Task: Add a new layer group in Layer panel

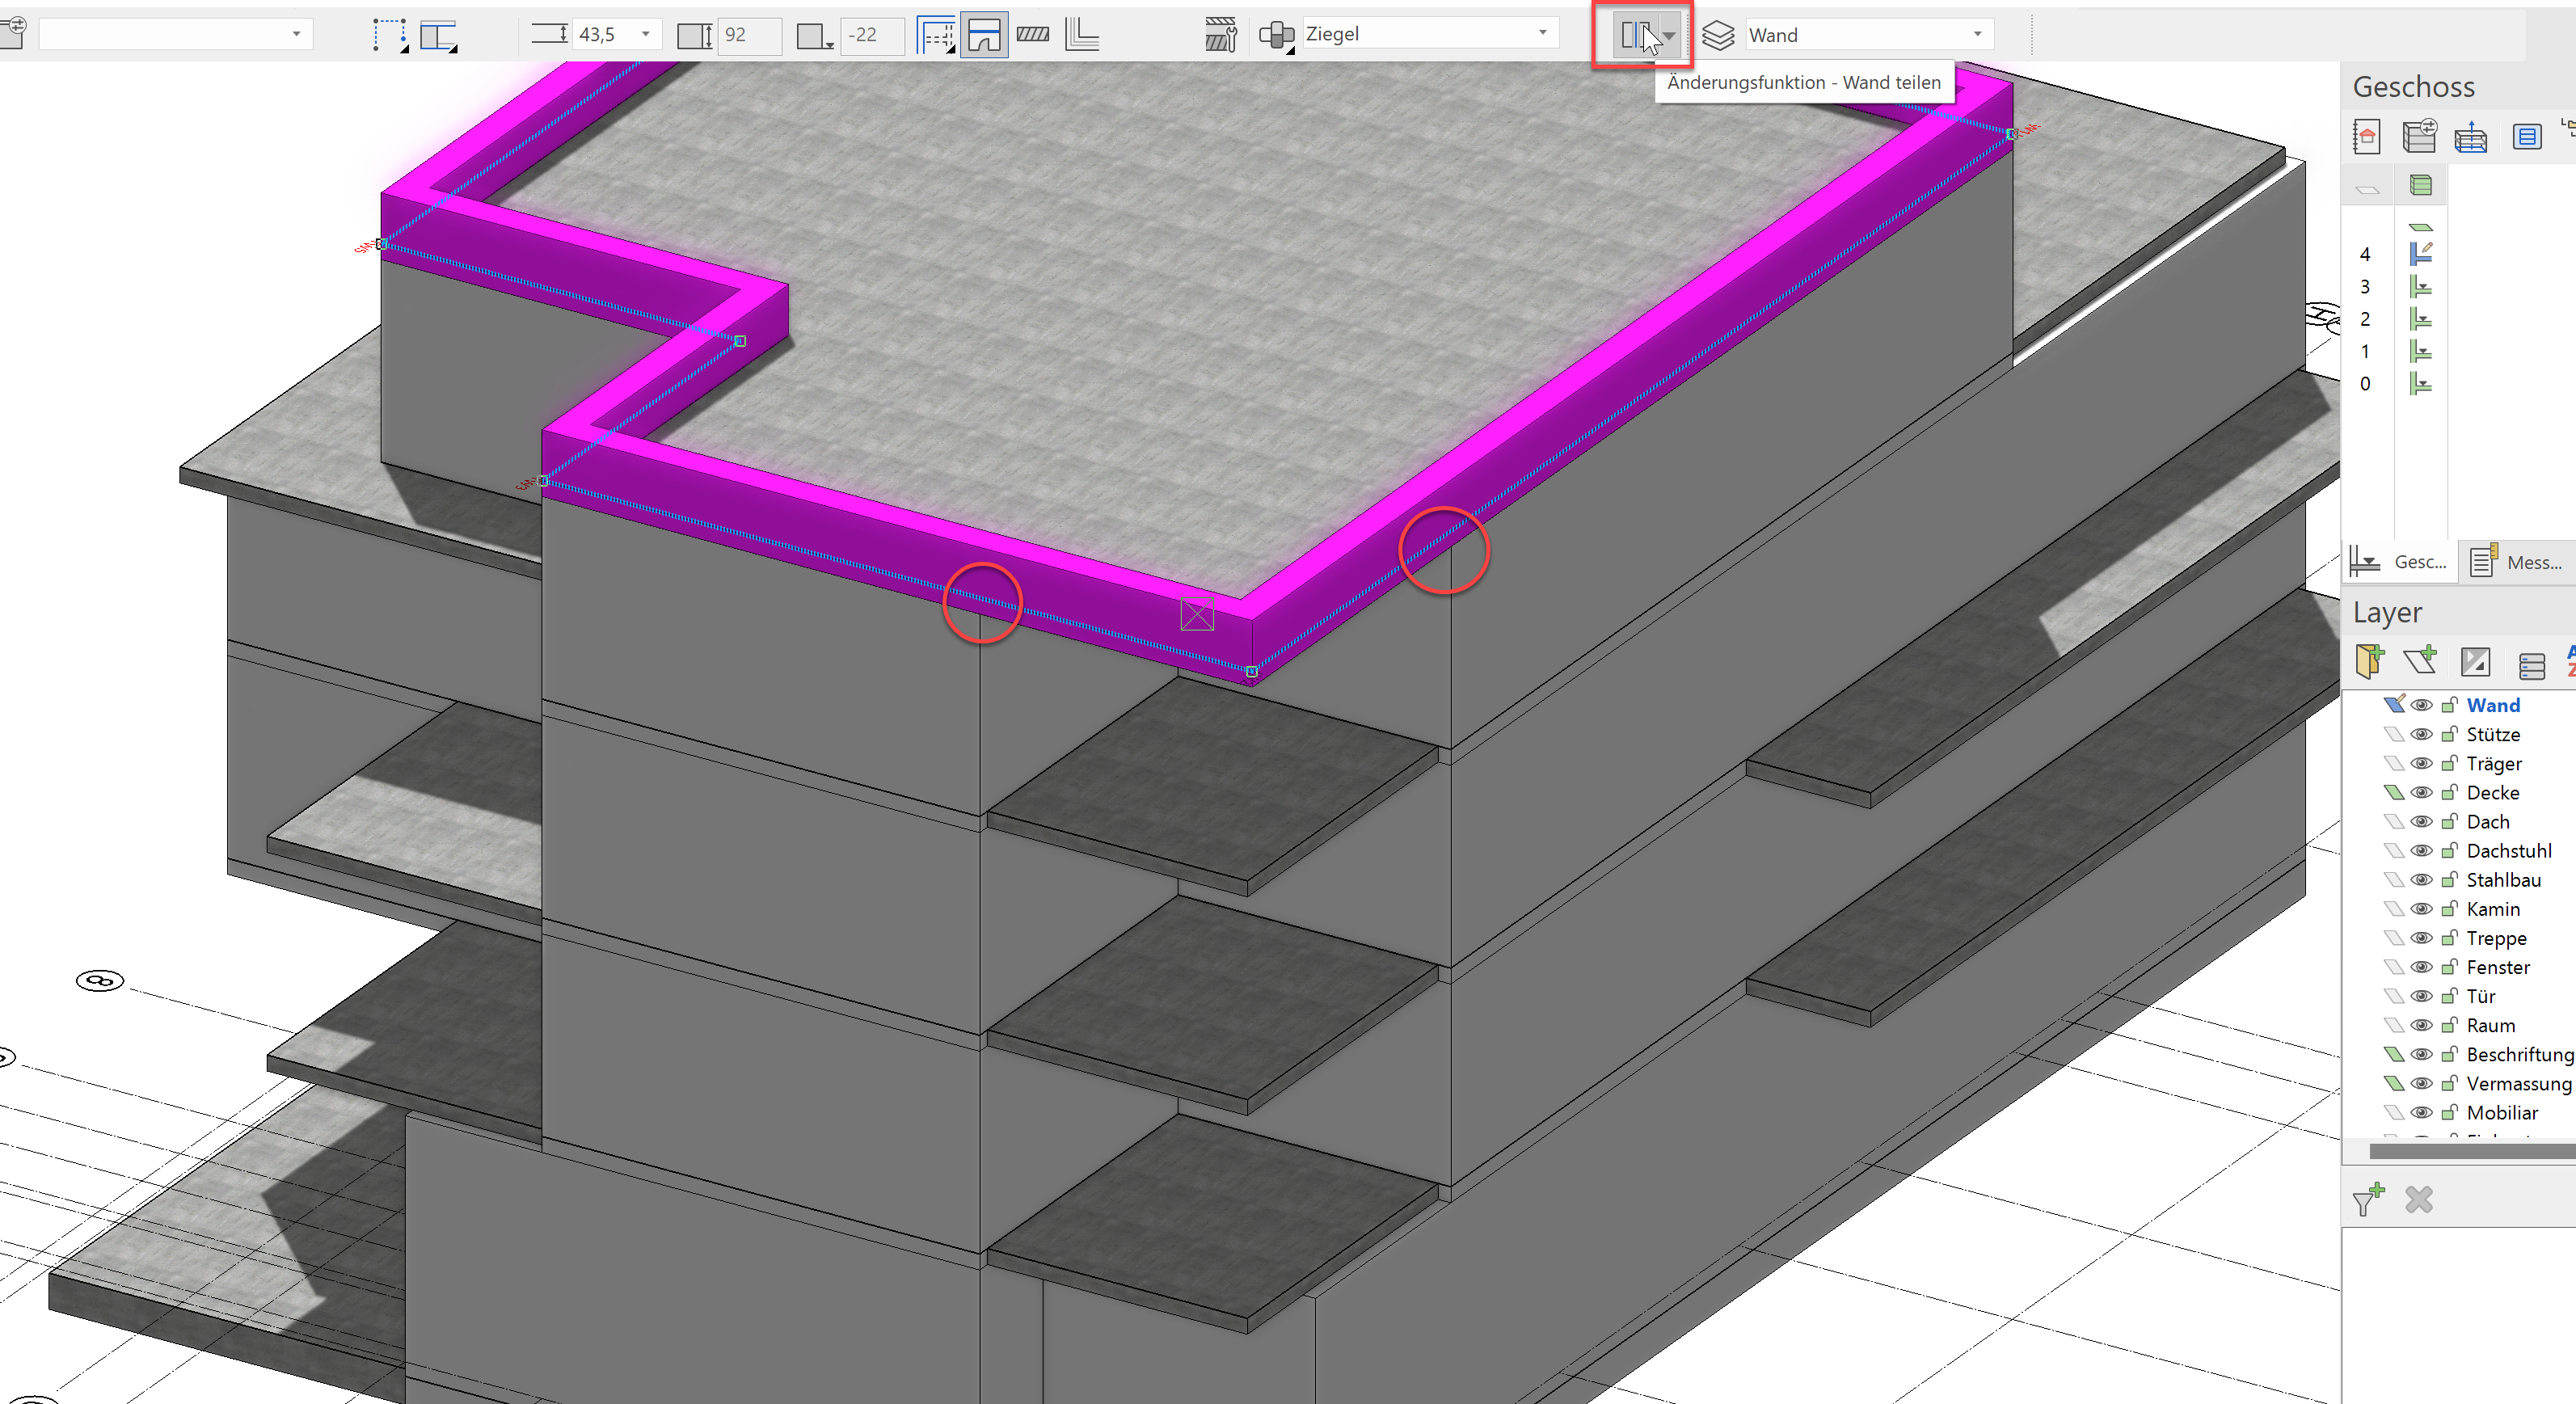Action: (2368, 661)
